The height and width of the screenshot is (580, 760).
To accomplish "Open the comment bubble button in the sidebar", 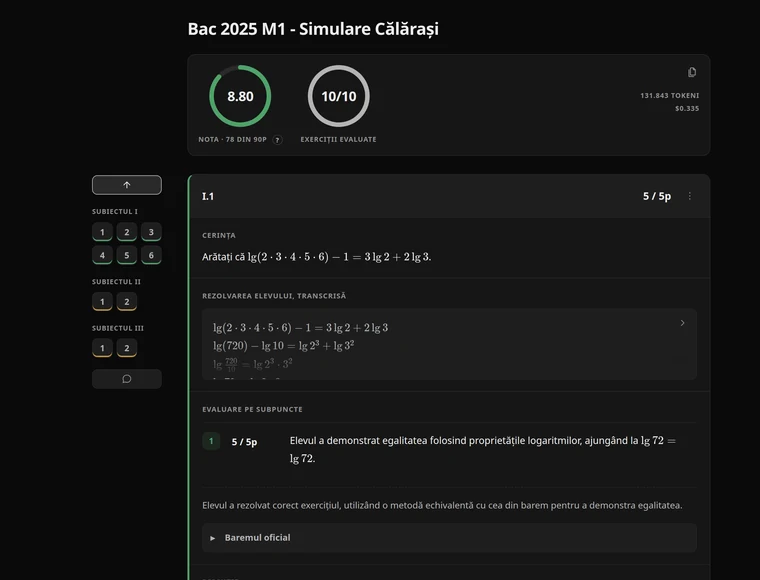I will pyautogui.click(x=127, y=379).
